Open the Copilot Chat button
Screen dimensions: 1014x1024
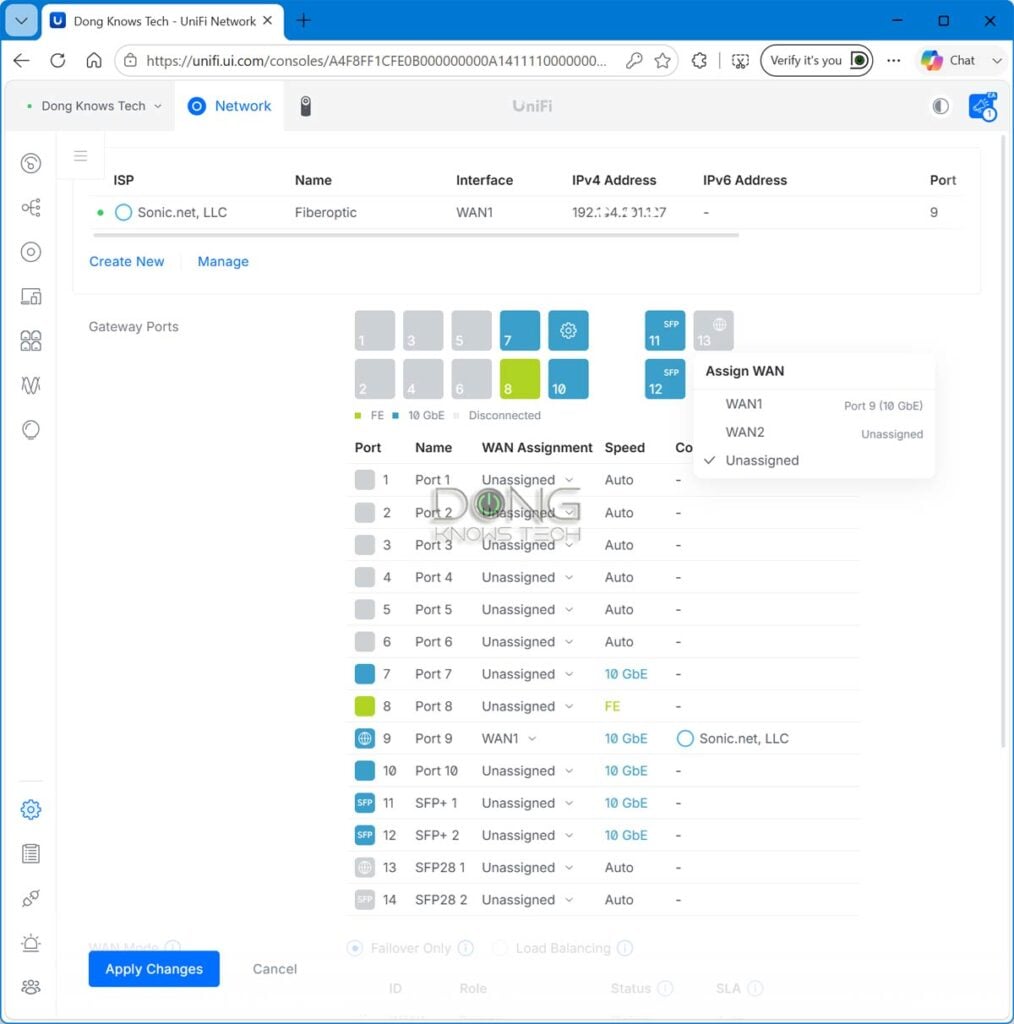coord(951,61)
